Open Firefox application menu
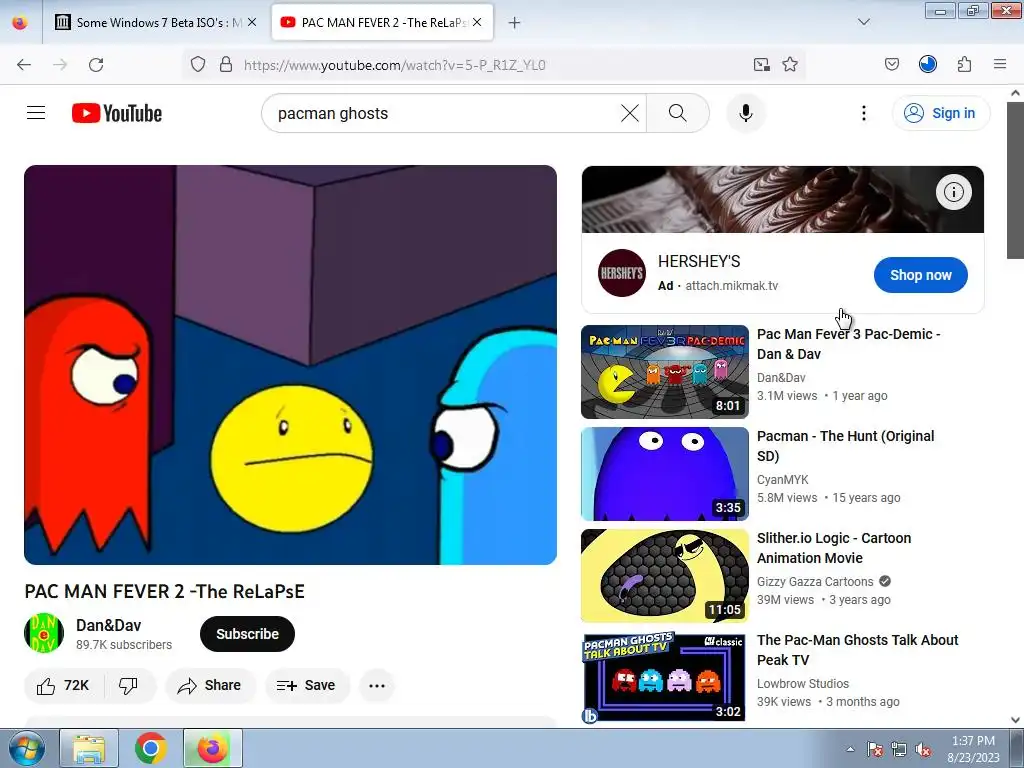Viewport: 1024px width, 768px height. pyautogui.click(x=999, y=65)
